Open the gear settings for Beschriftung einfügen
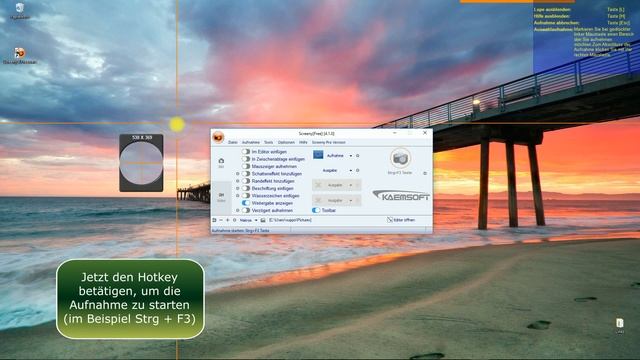The width and height of the screenshot is (640, 360). (238, 189)
